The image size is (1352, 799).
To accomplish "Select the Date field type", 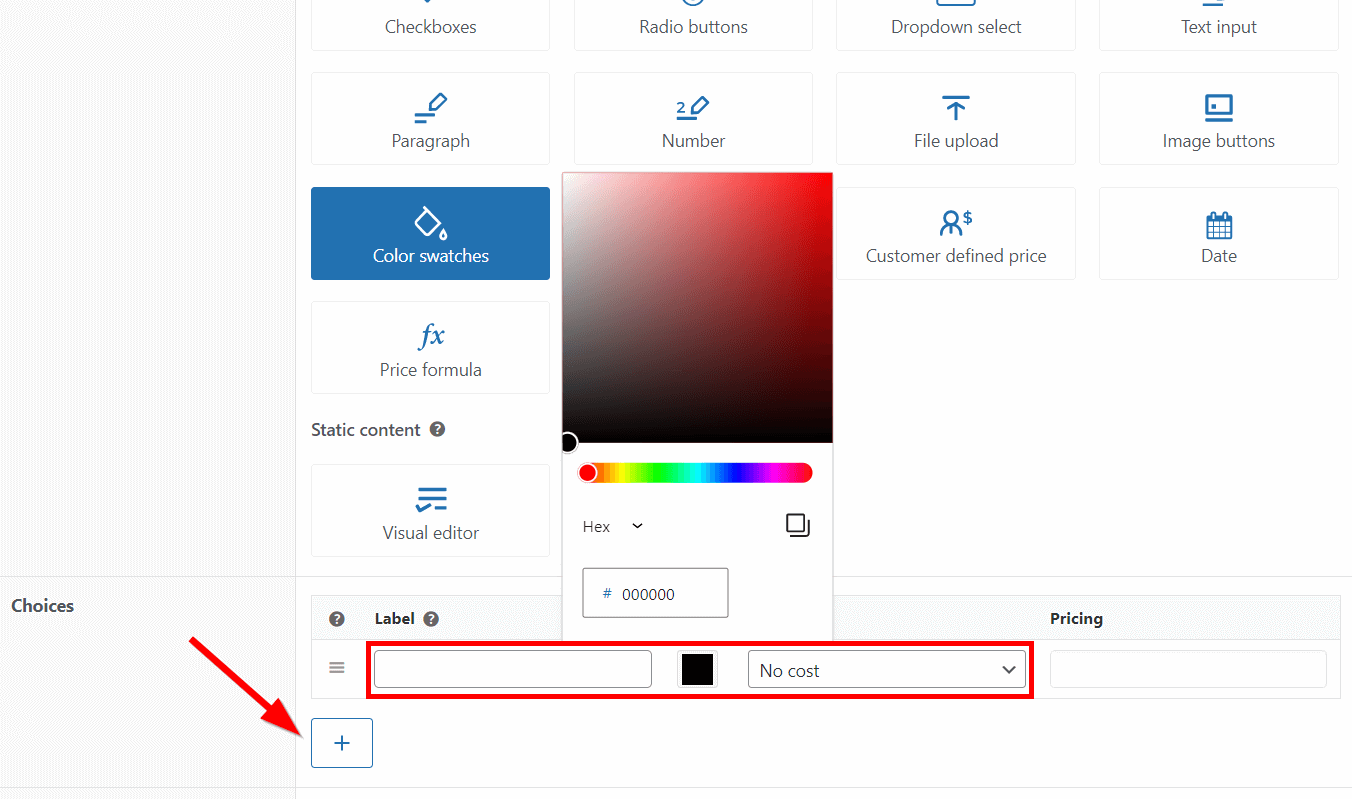I will click(1218, 233).
